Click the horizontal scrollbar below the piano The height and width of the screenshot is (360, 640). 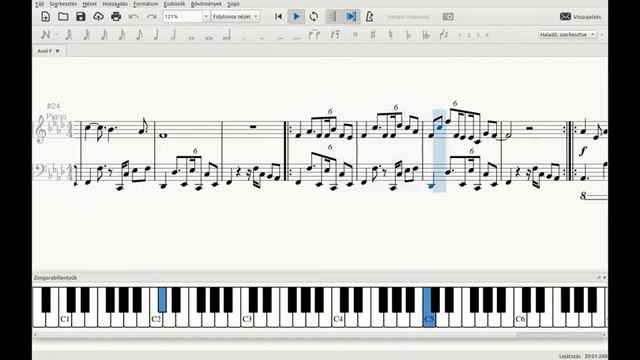click(320, 335)
